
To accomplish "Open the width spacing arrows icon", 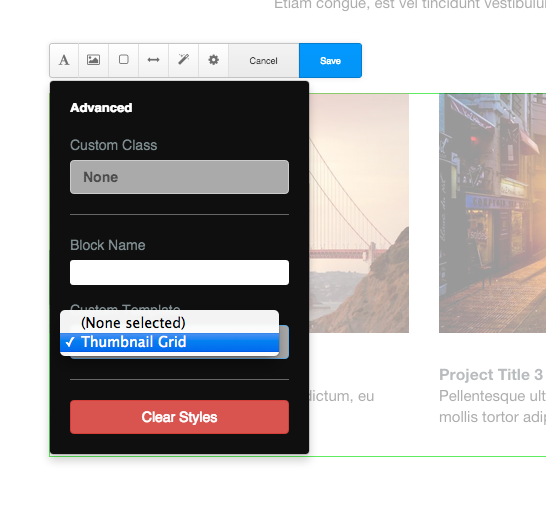I will click(153, 60).
